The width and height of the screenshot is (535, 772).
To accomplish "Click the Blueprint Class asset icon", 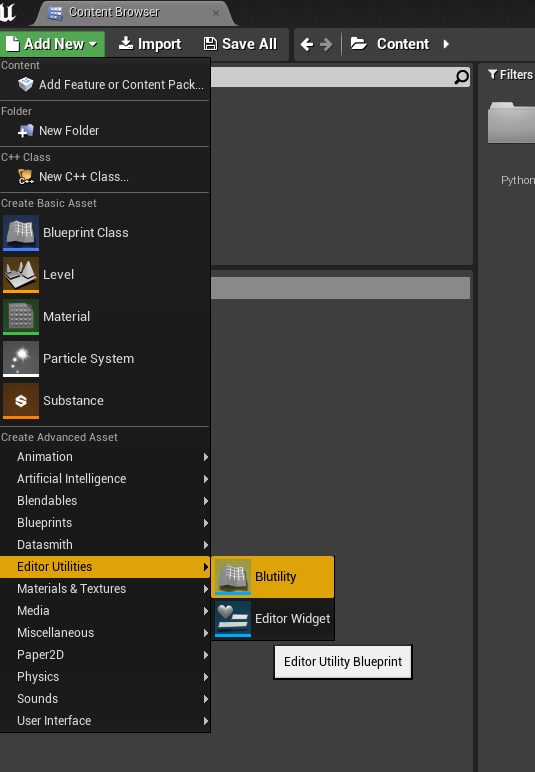I will [x=21, y=233].
